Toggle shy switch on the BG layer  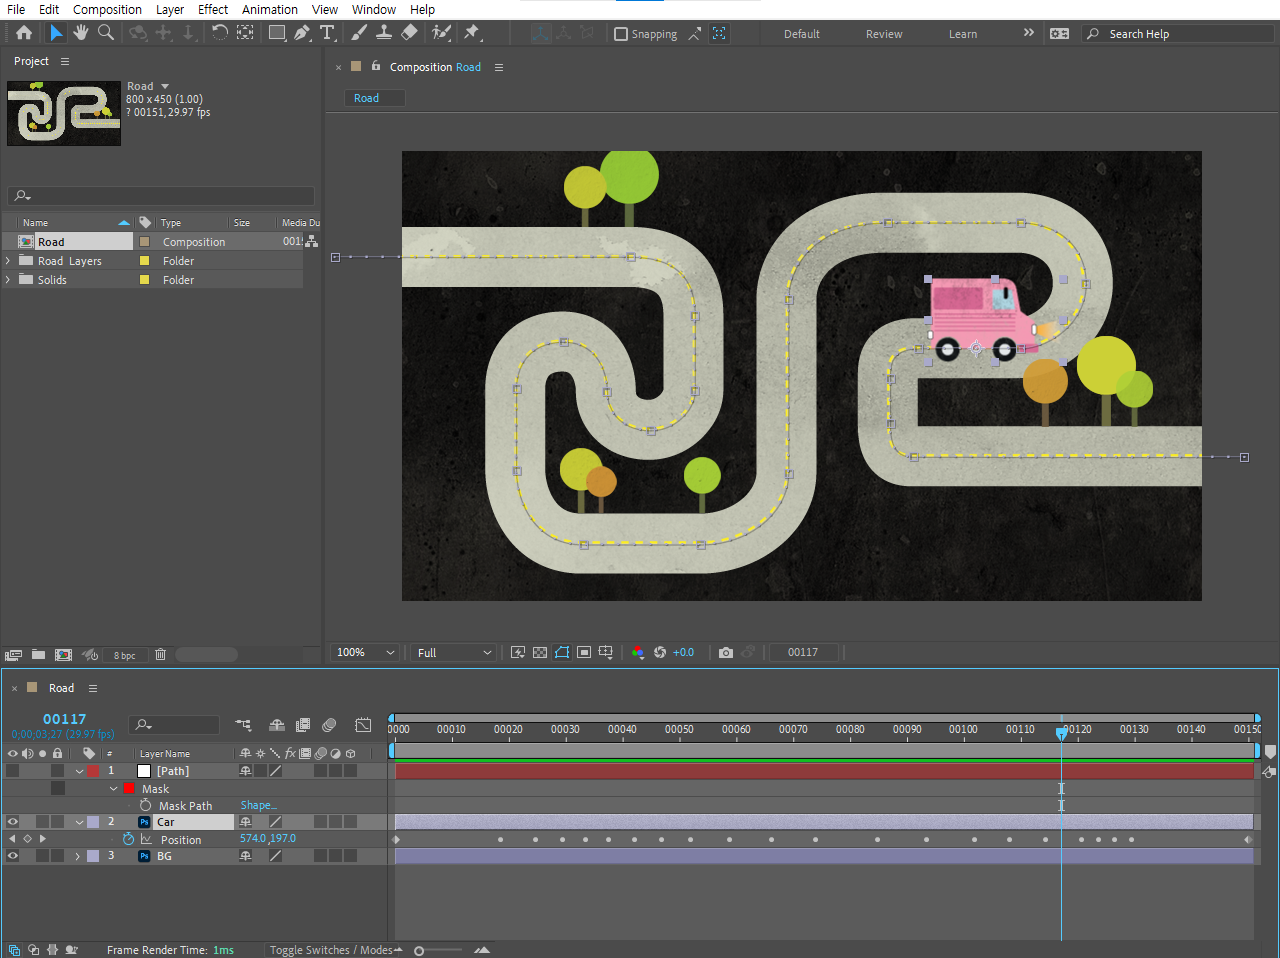(x=245, y=856)
